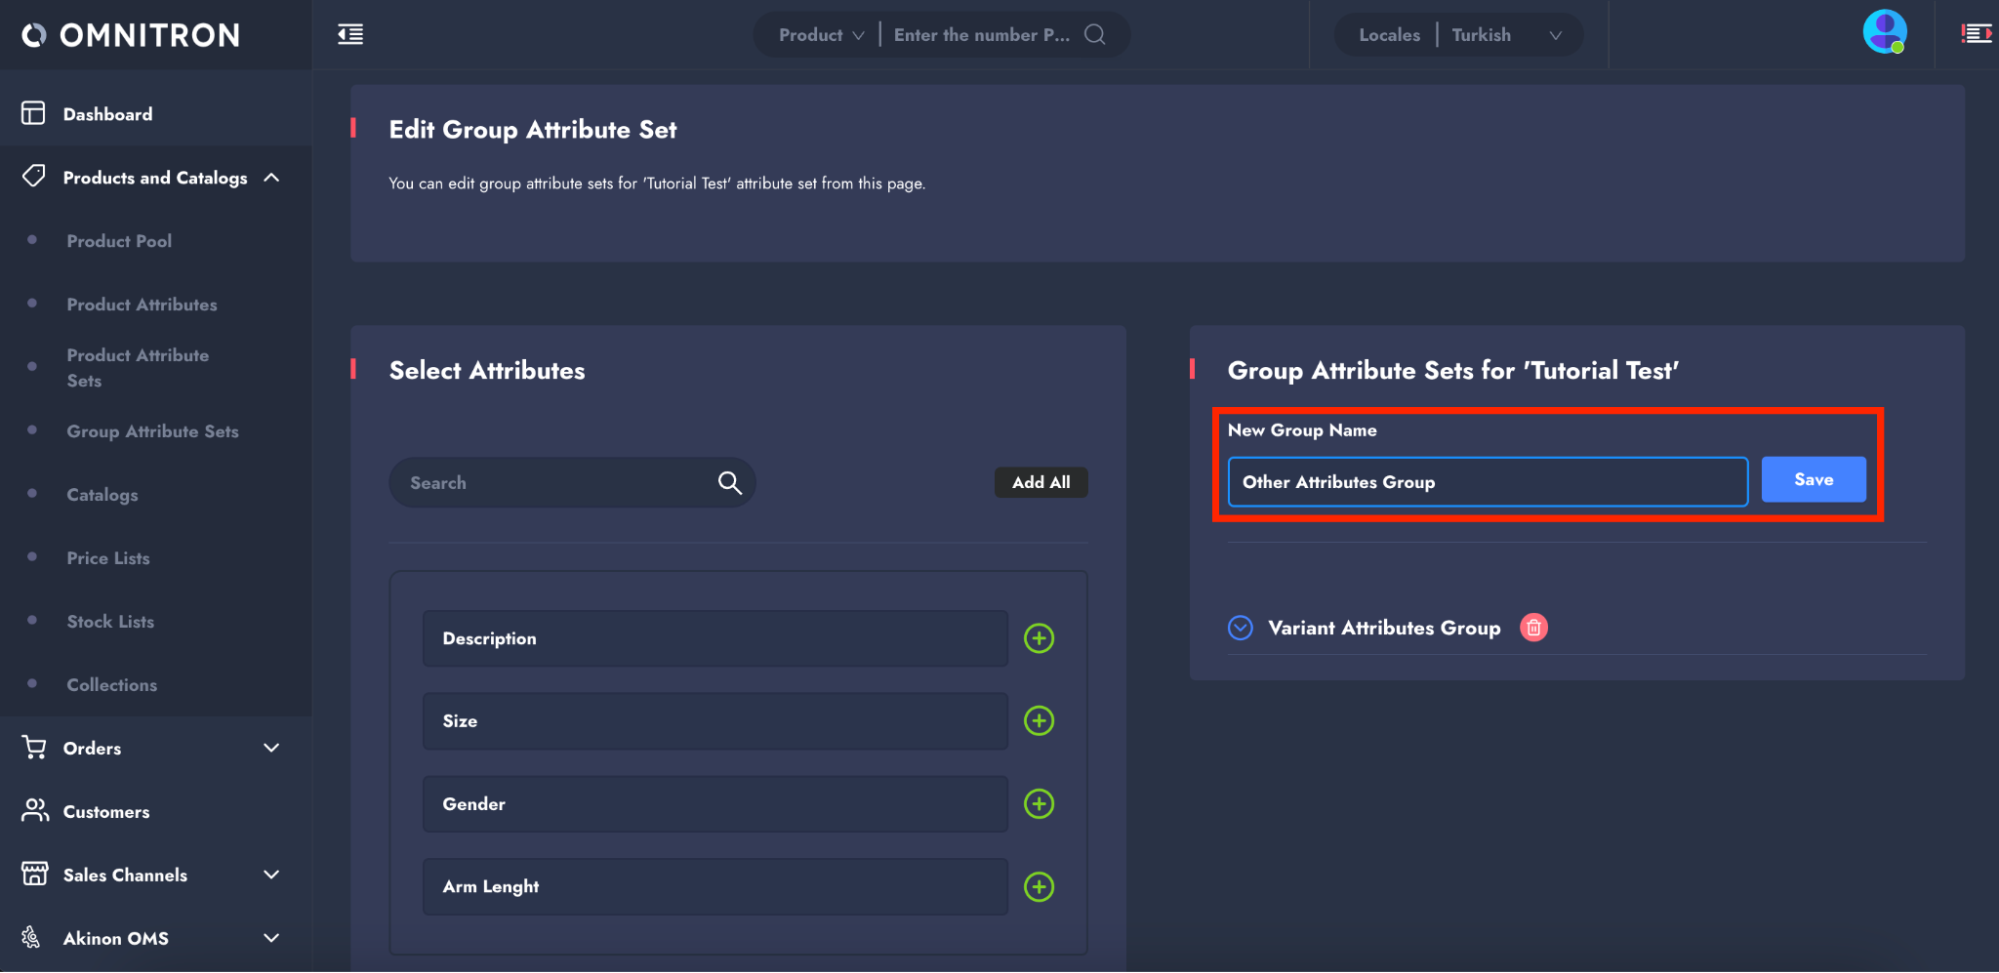Click the search magnifier in top bar
Viewport: 1999px width, 973px height.
tap(1095, 35)
